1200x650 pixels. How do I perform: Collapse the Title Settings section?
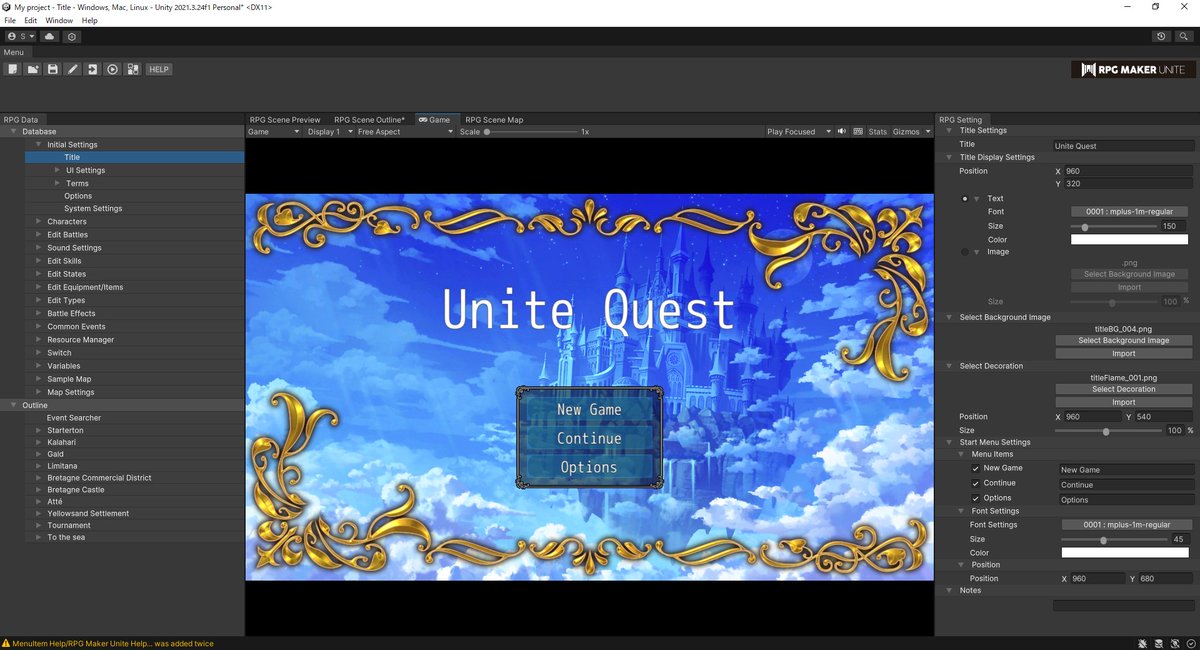[948, 130]
